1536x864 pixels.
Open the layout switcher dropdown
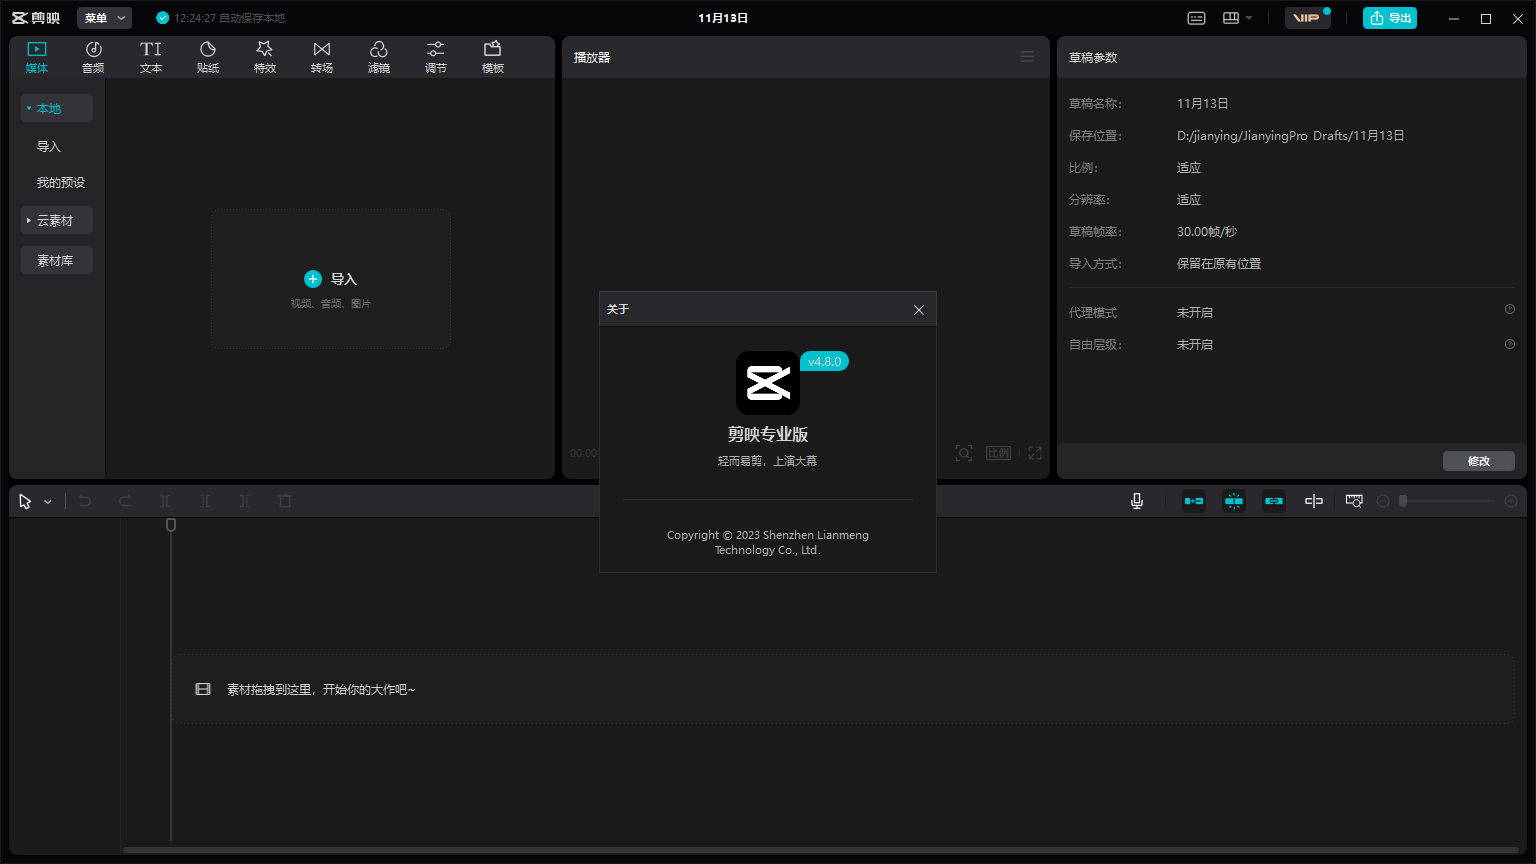1237,18
